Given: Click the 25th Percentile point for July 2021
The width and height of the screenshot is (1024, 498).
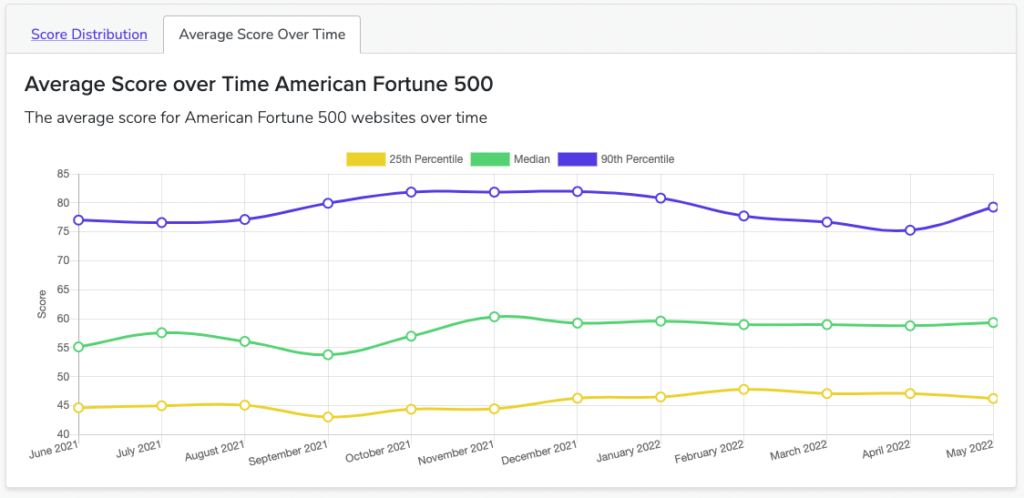Looking at the screenshot, I should click(x=161, y=406).
